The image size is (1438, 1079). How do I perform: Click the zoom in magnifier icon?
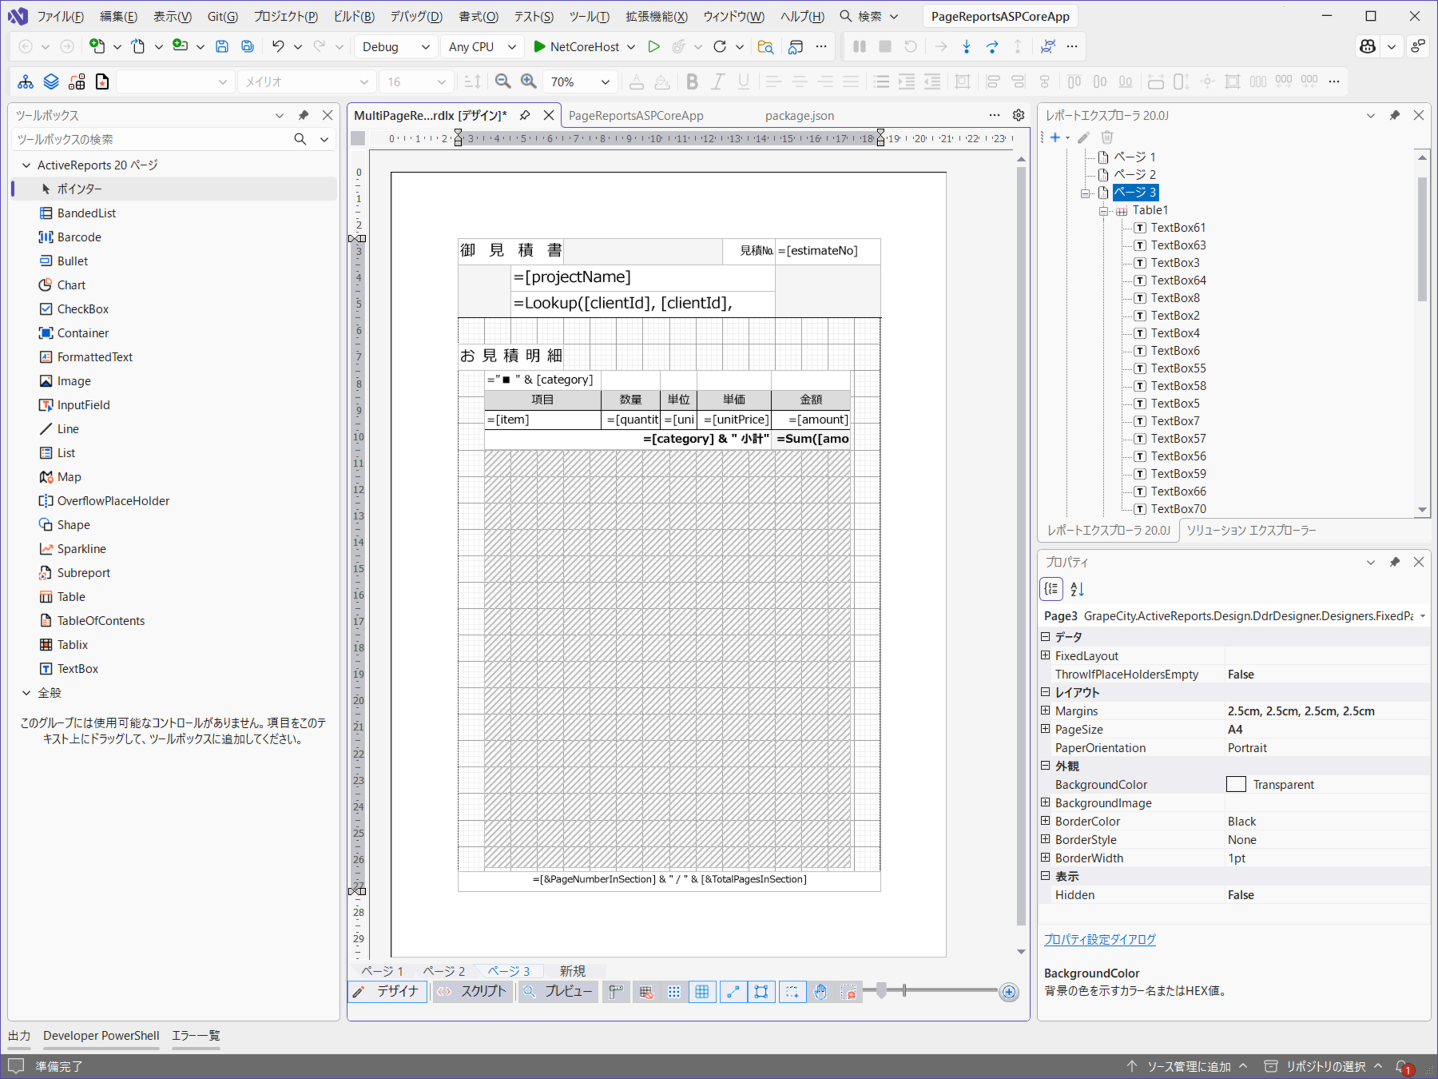[528, 82]
